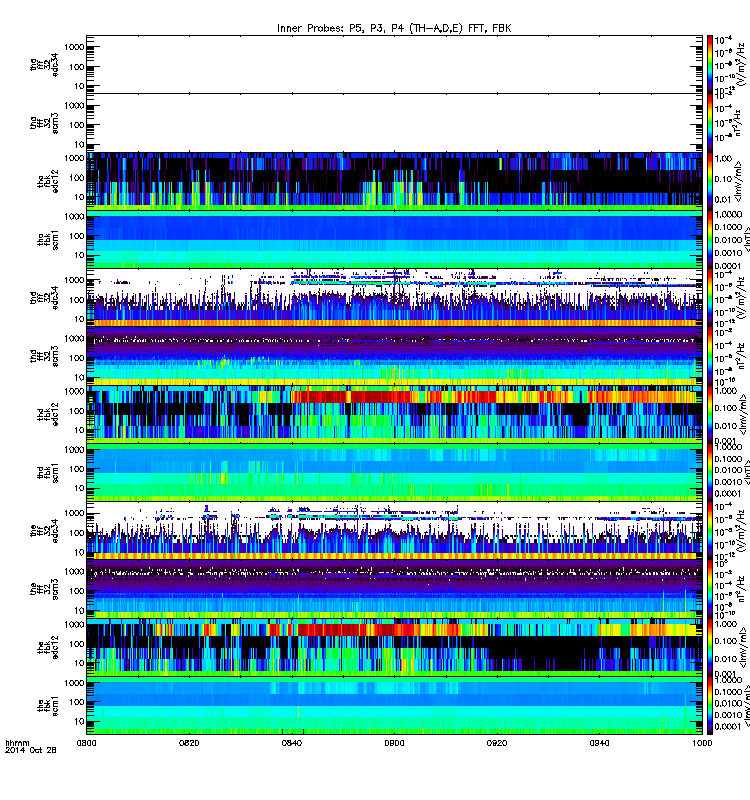Click the color bar beside tha fff_32 edc34
The height and width of the screenshot is (800, 750).
click(710, 64)
